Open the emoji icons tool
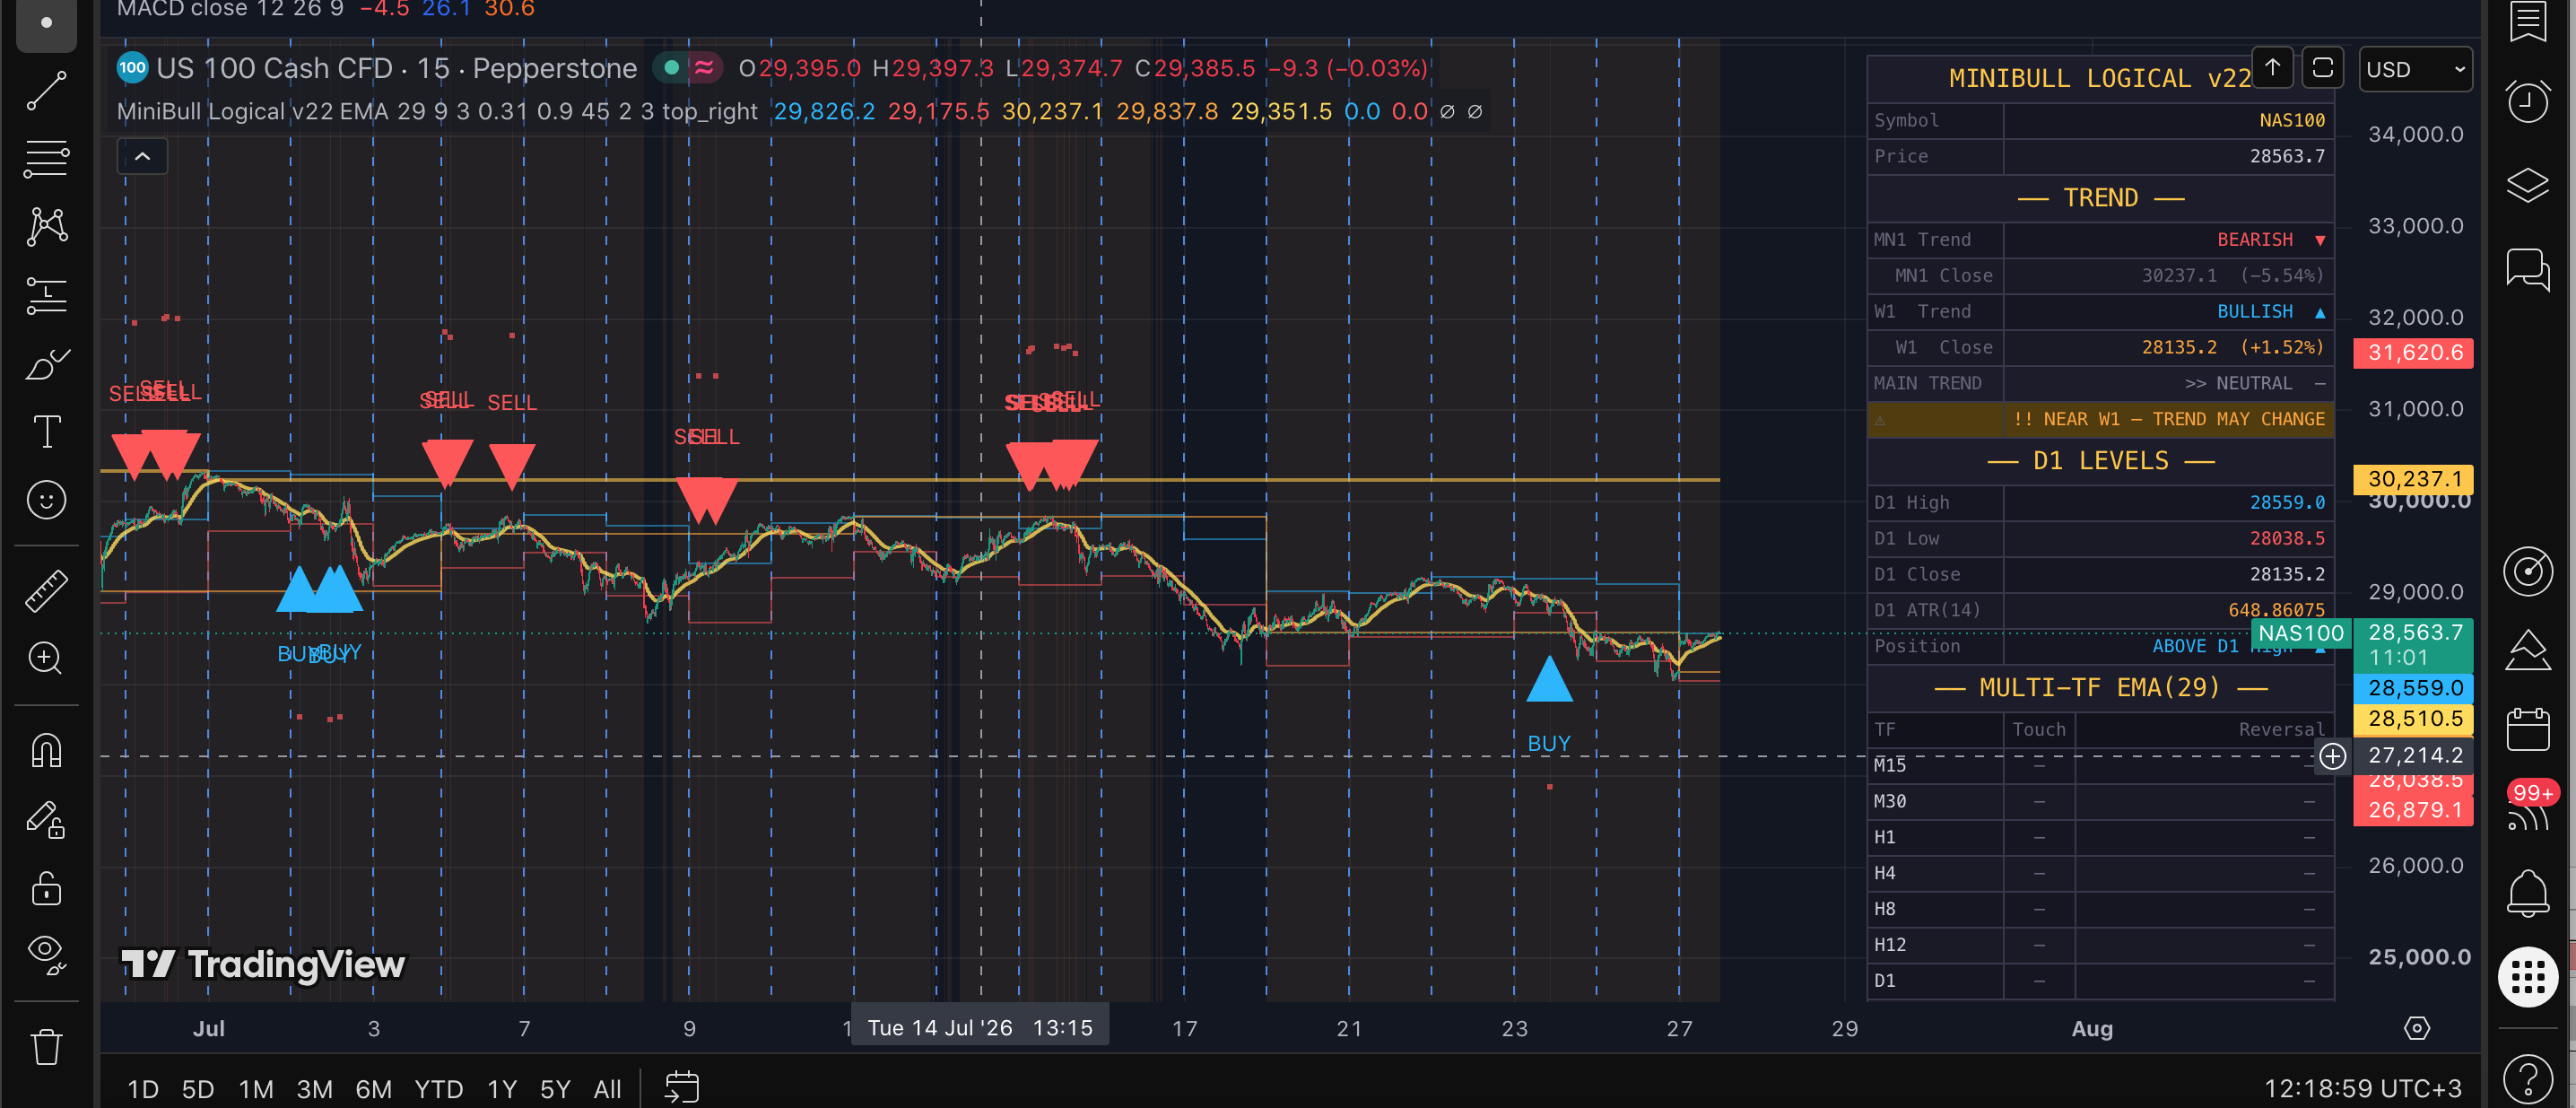Image resolution: width=2576 pixels, height=1108 pixels. pos(46,499)
